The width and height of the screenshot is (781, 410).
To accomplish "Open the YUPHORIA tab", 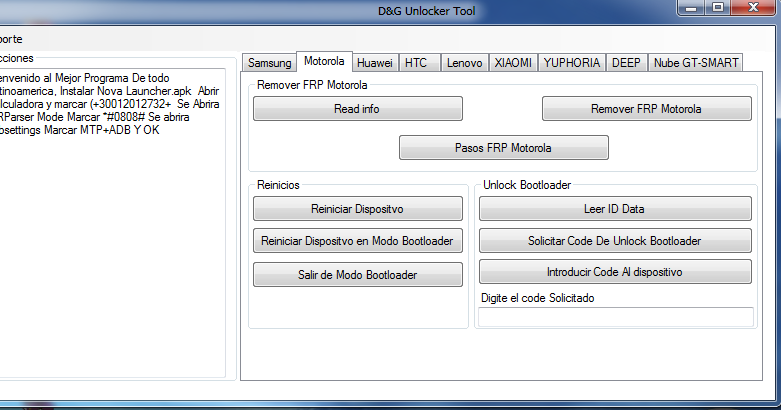I will coord(571,63).
